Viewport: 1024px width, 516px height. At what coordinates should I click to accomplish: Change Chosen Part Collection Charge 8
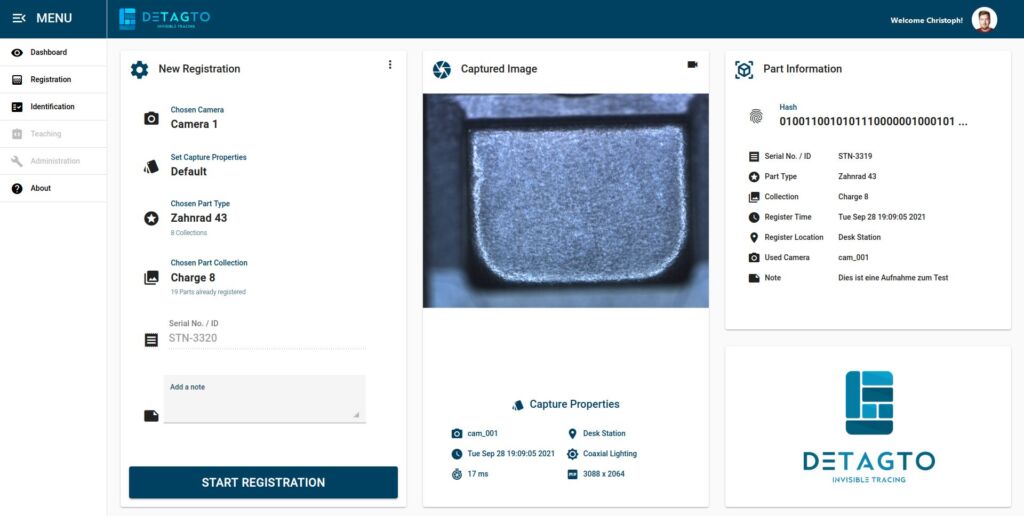(x=193, y=278)
